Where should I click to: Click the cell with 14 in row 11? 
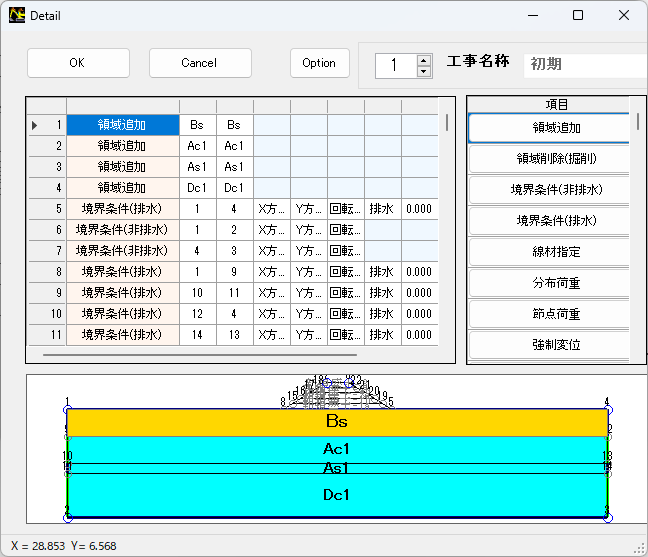pos(198,335)
